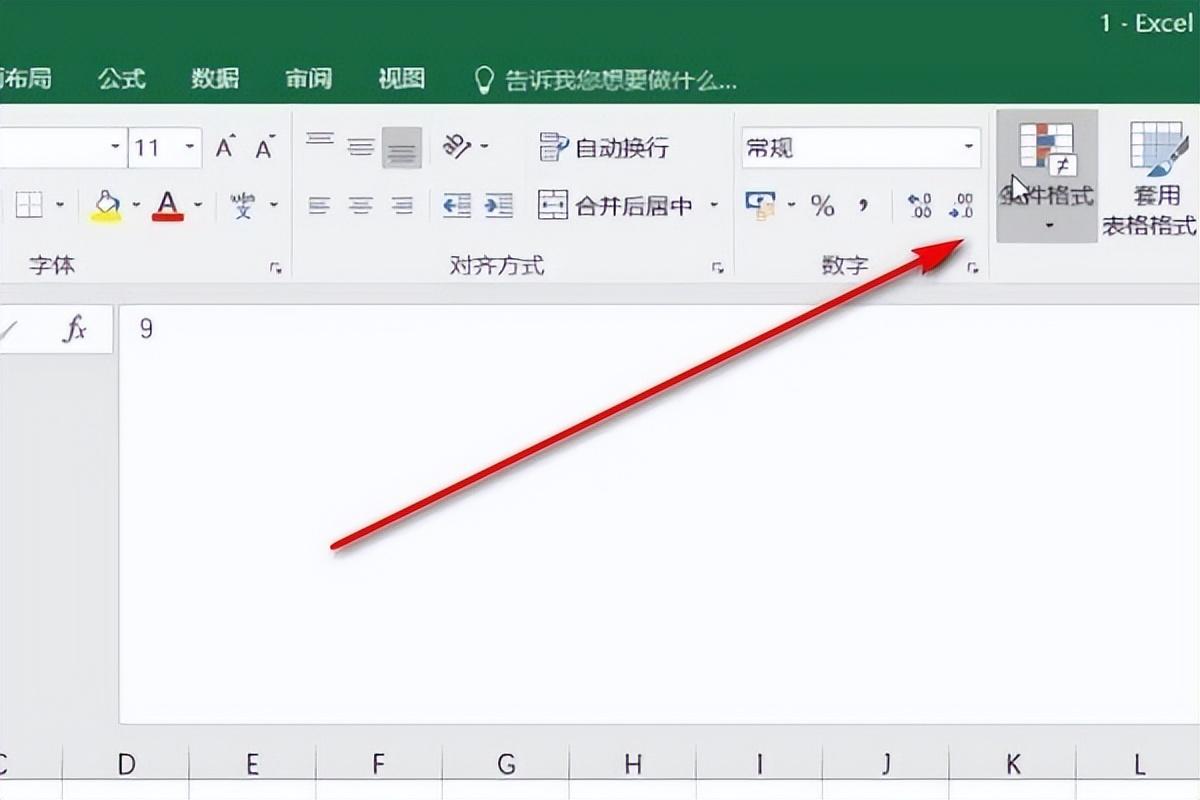Image resolution: width=1200 pixels, height=800 pixels.
Task: Select column K header
Action: [1013, 765]
